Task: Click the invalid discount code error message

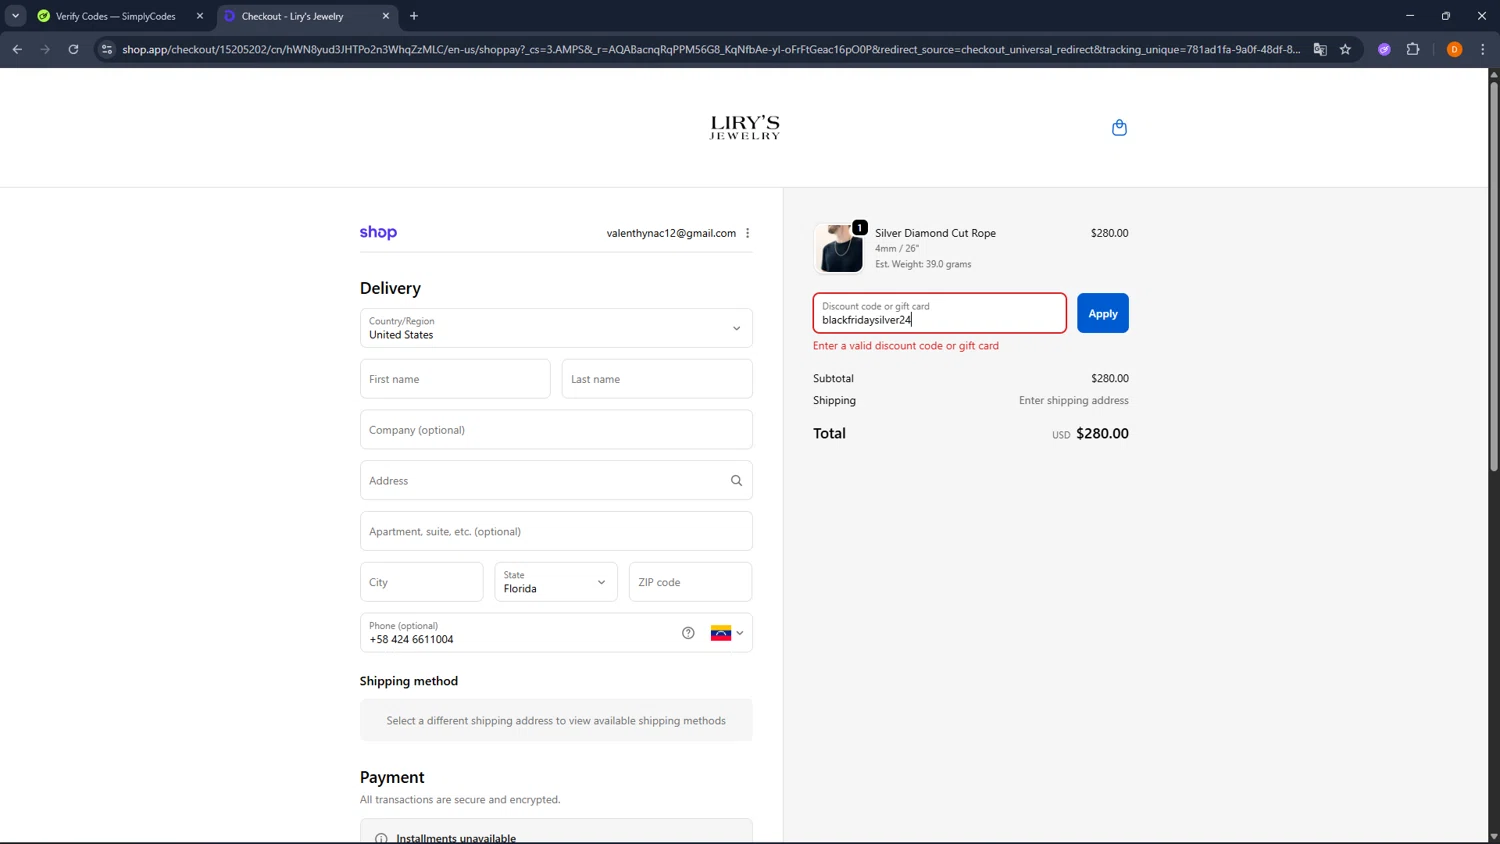Action: (x=906, y=346)
